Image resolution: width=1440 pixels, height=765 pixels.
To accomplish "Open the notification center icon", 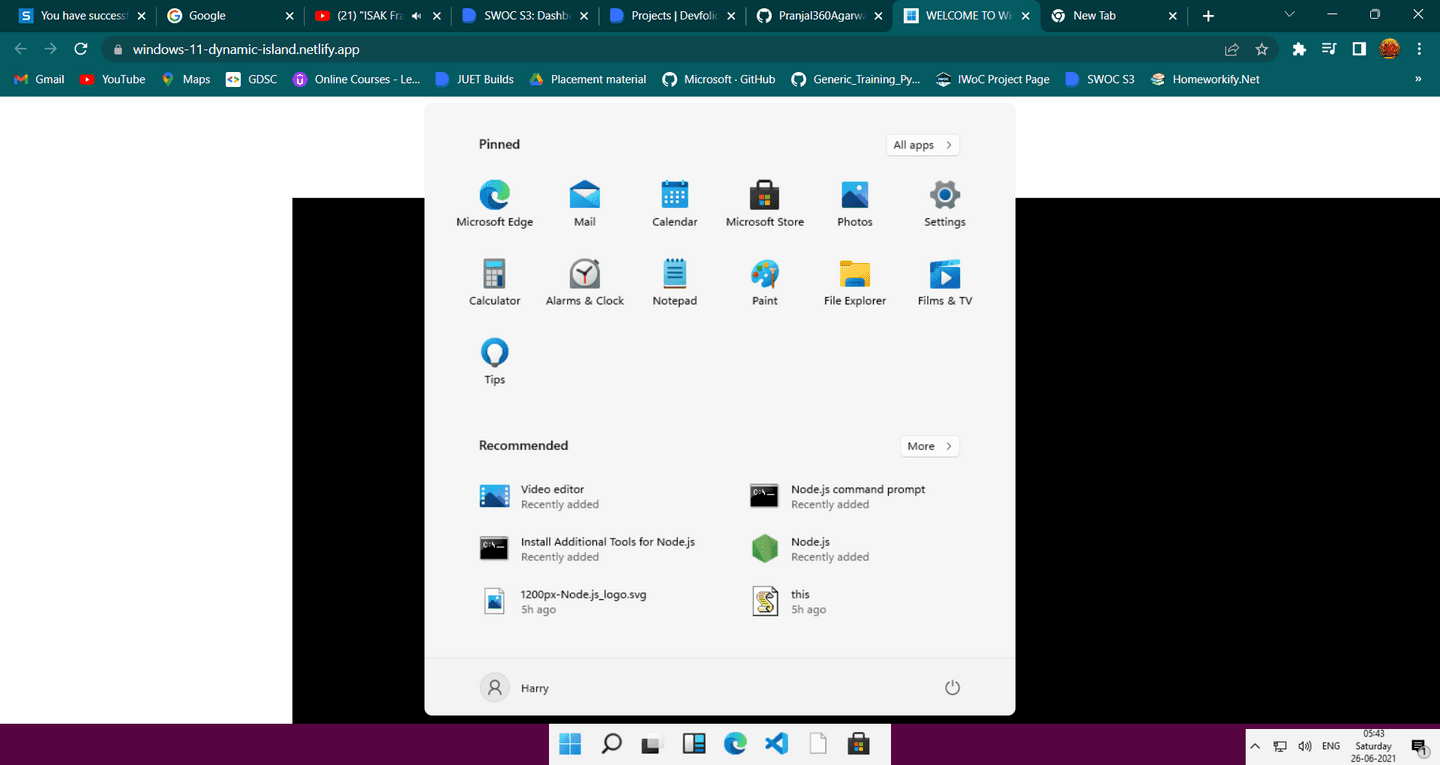I will [1419, 747].
